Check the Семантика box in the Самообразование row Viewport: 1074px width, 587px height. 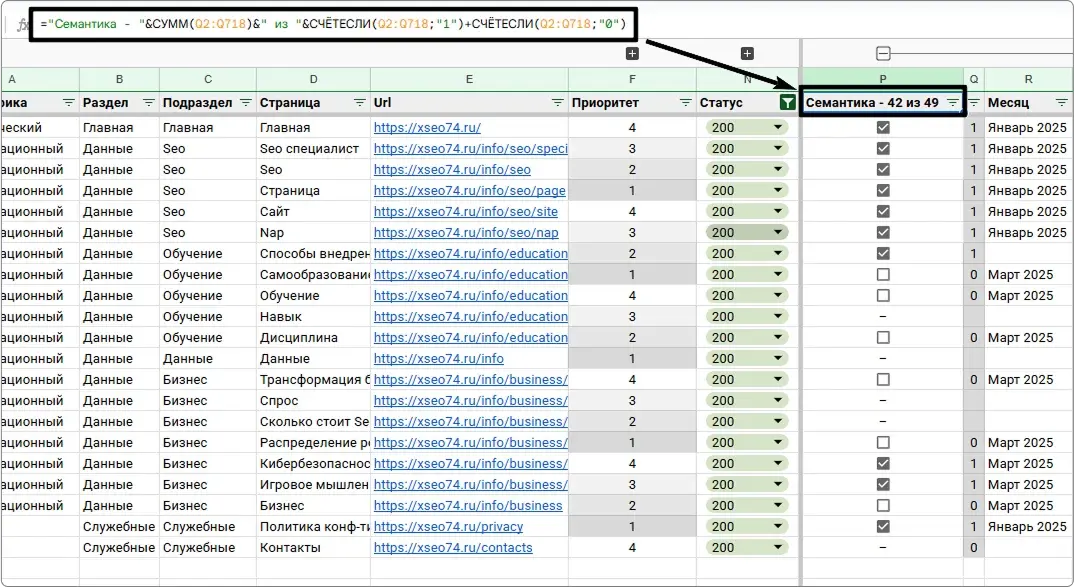(x=883, y=275)
